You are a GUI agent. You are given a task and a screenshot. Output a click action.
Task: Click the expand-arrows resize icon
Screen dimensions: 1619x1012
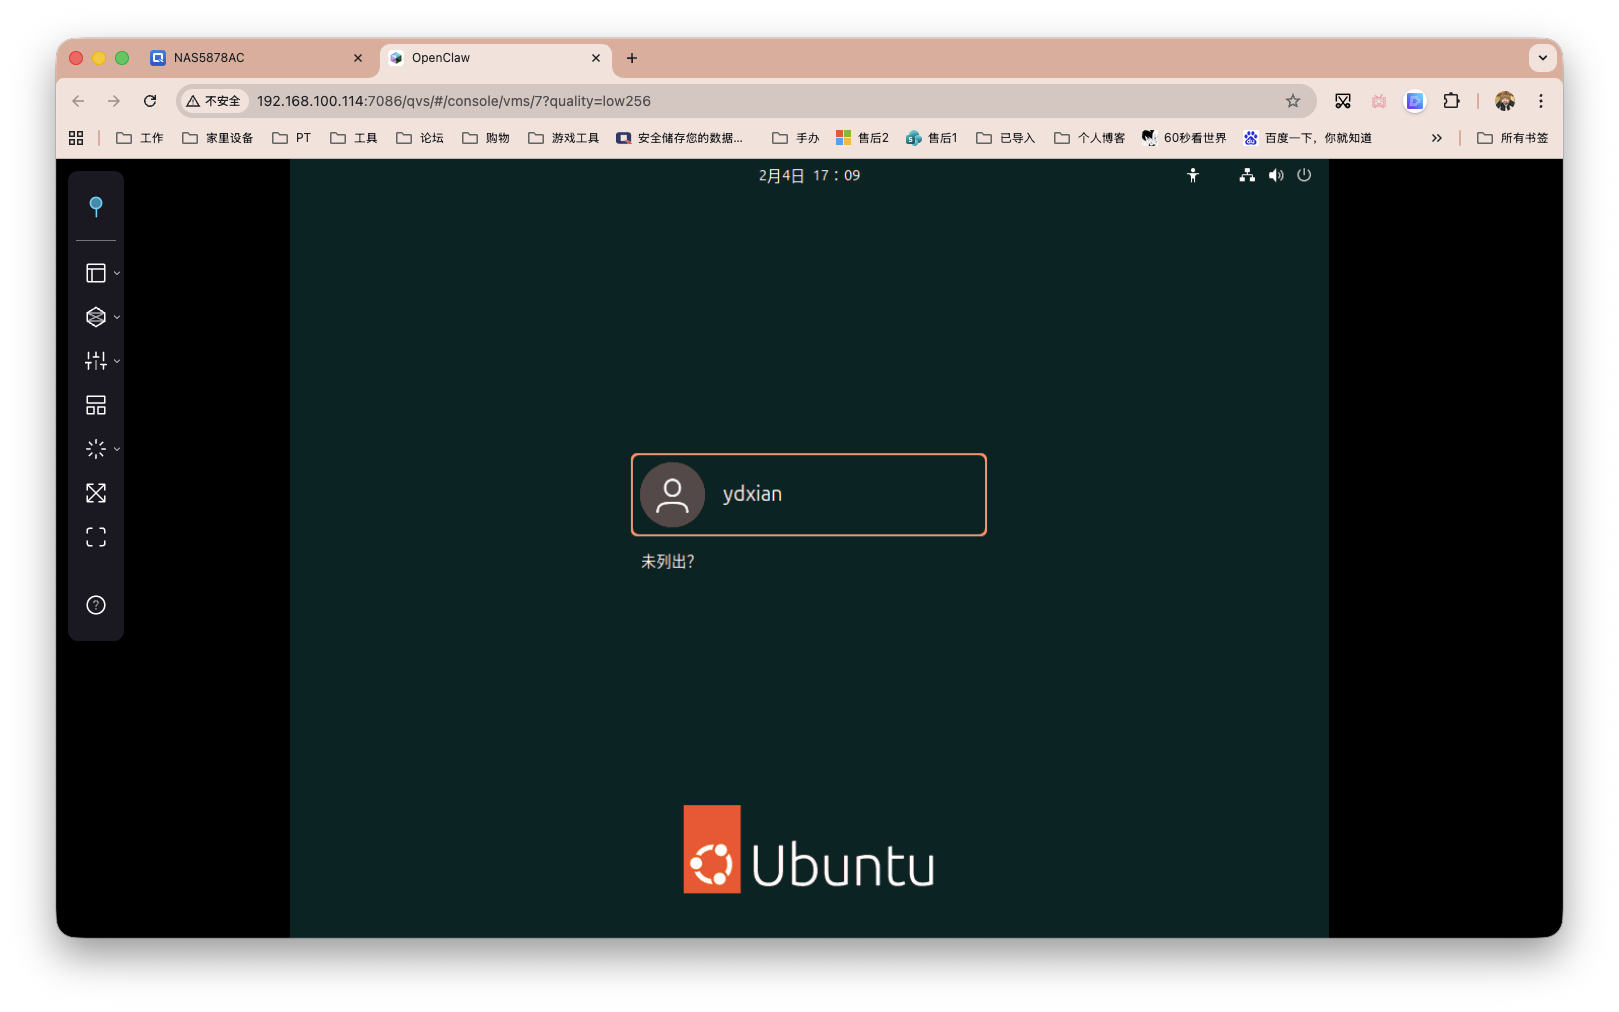[x=96, y=493]
